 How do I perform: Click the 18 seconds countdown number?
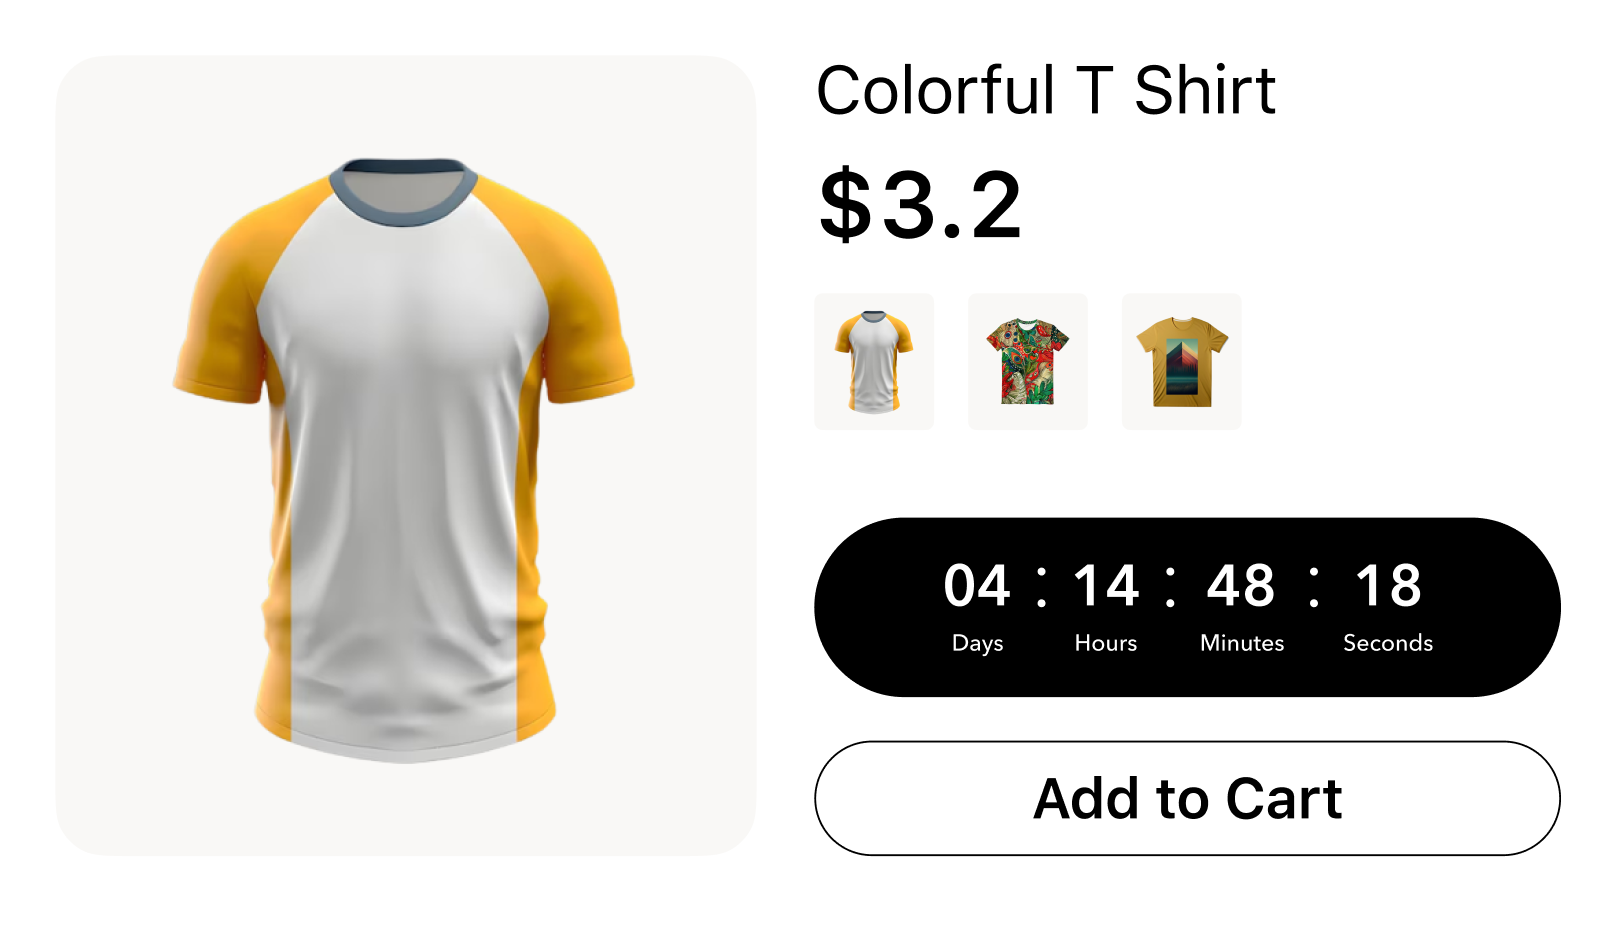[1388, 586]
